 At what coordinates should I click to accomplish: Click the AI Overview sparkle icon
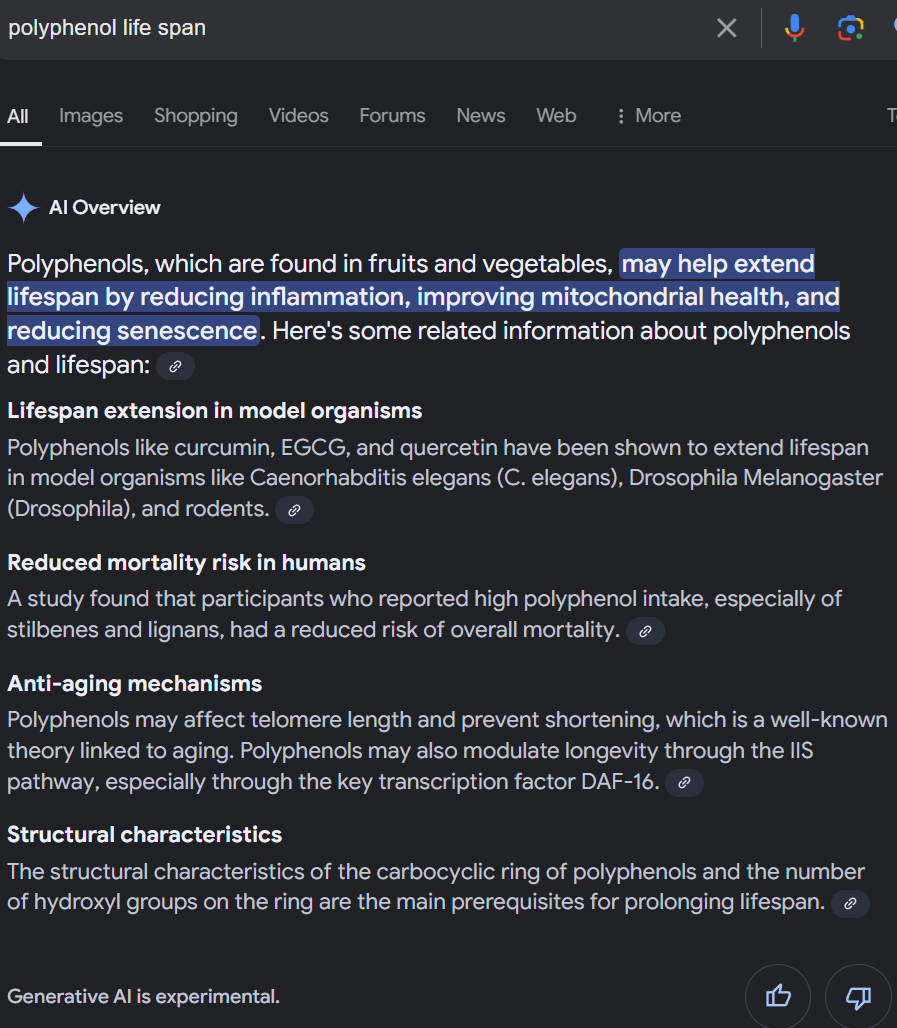click(x=24, y=207)
